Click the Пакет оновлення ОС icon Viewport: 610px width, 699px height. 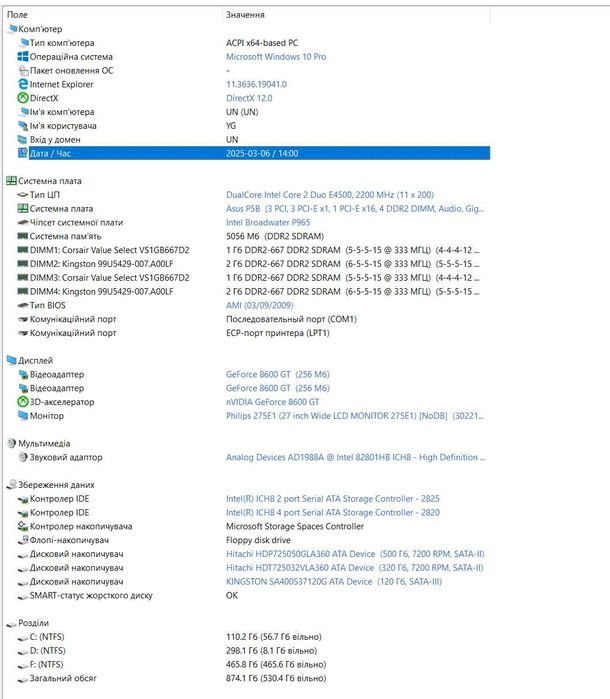point(23,70)
